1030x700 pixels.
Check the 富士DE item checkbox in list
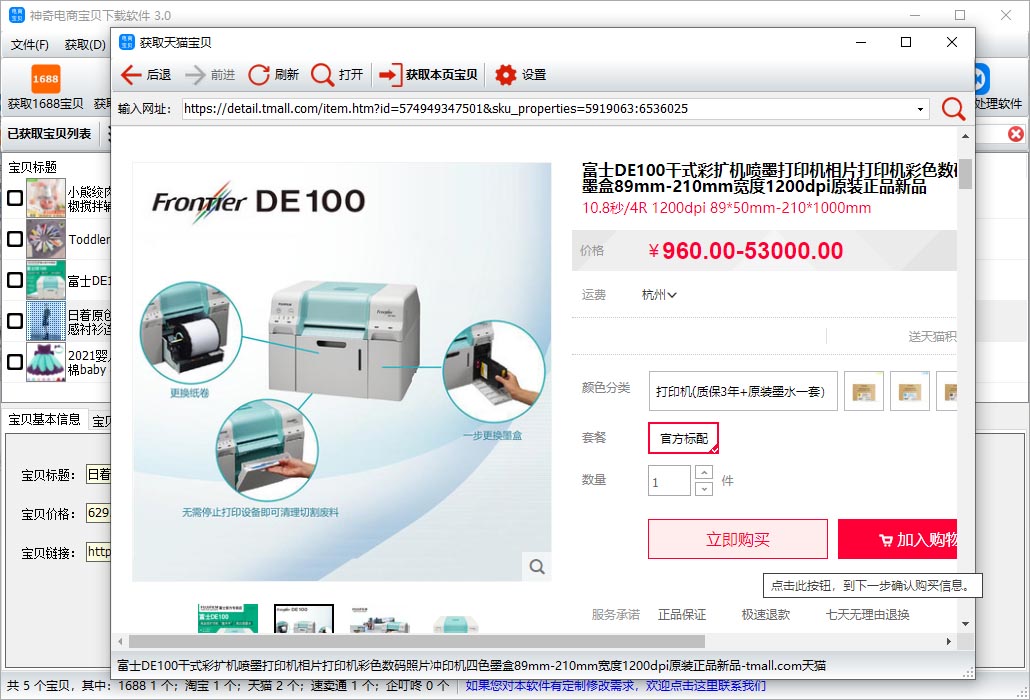point(15,280)
